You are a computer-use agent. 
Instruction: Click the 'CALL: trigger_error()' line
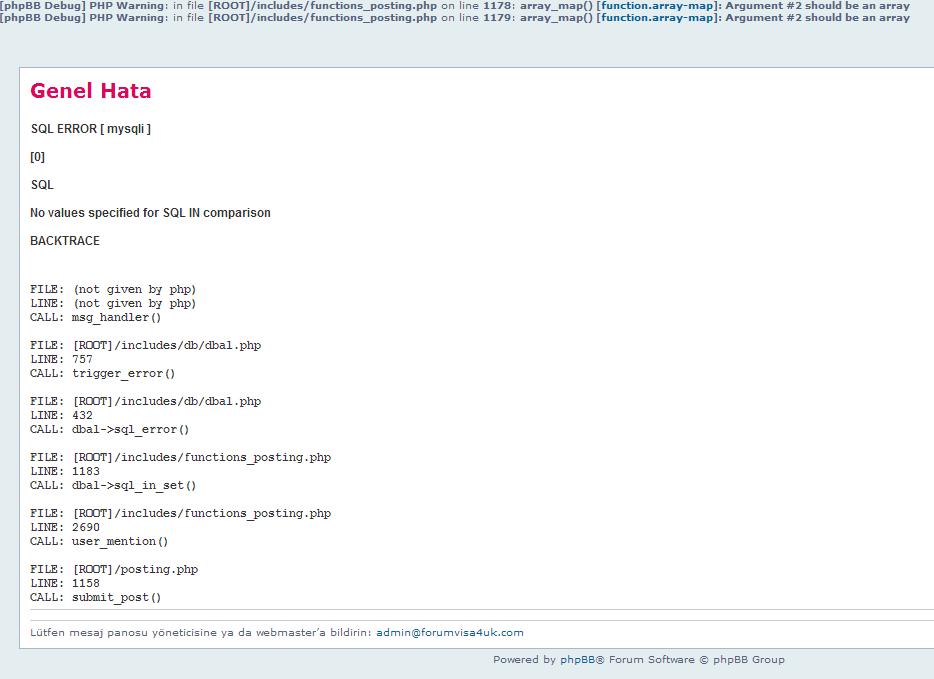click(x=102, y=373)
